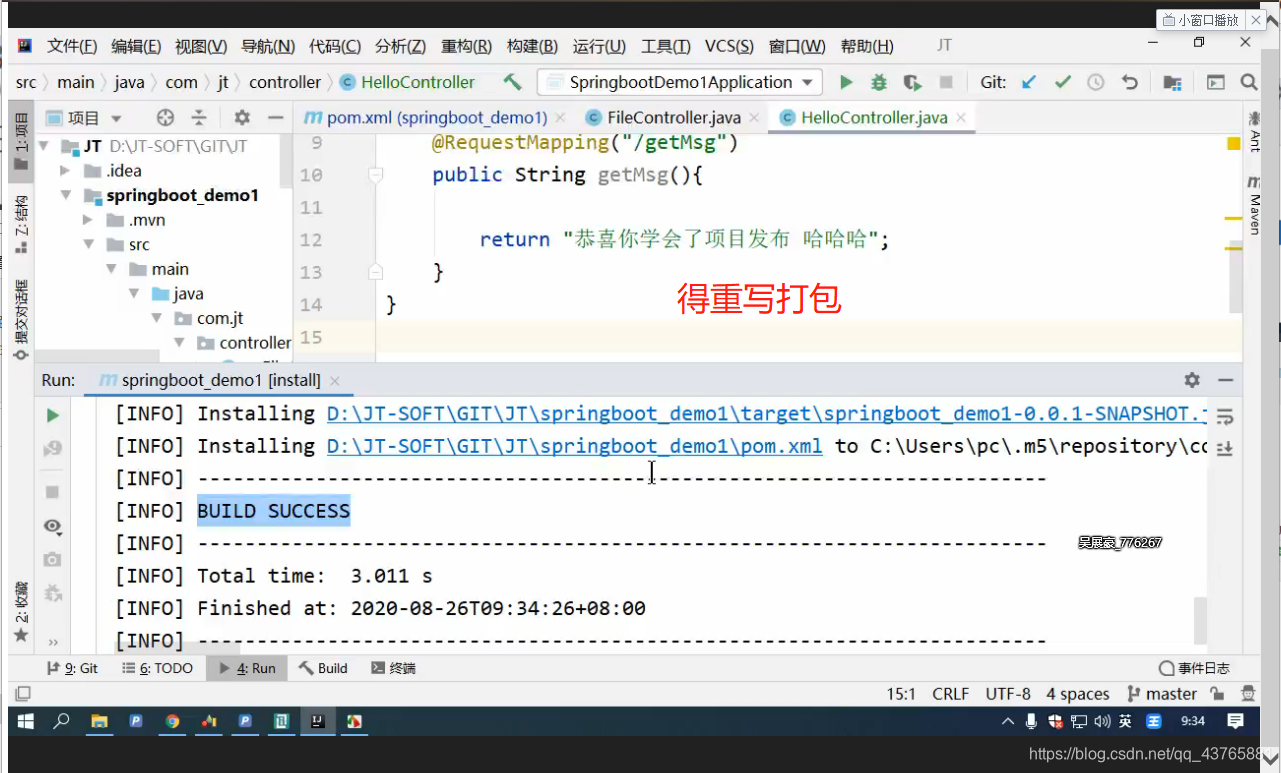Screen dimensions: 1281x773
Task: Show Git history clock icon
Action: [x=1096, y=82]
